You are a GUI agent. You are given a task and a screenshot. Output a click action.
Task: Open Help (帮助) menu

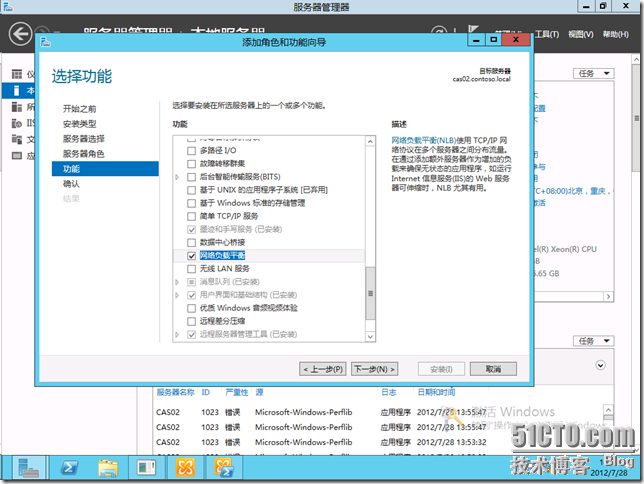pos(616,35)
